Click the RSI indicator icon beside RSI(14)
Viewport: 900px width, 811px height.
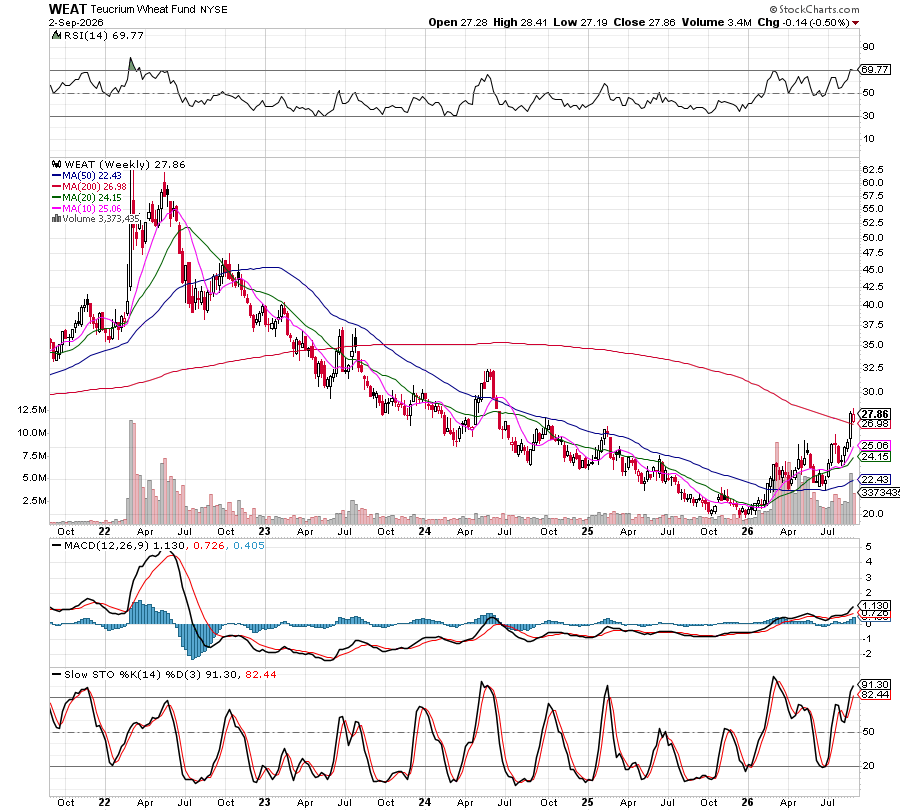[x=56, y=36]
